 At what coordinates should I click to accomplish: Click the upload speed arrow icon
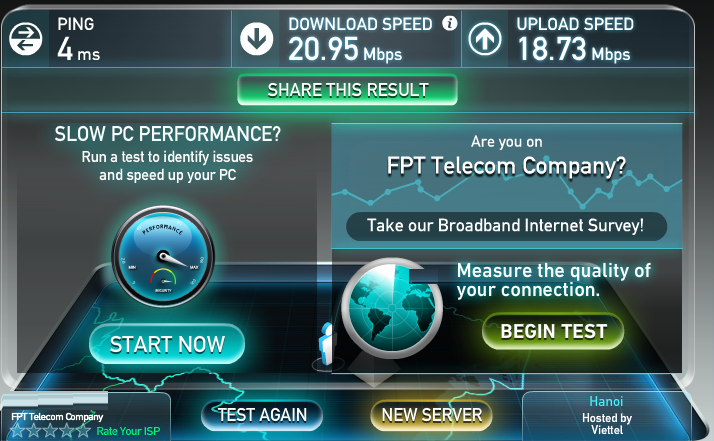point(485,39)
